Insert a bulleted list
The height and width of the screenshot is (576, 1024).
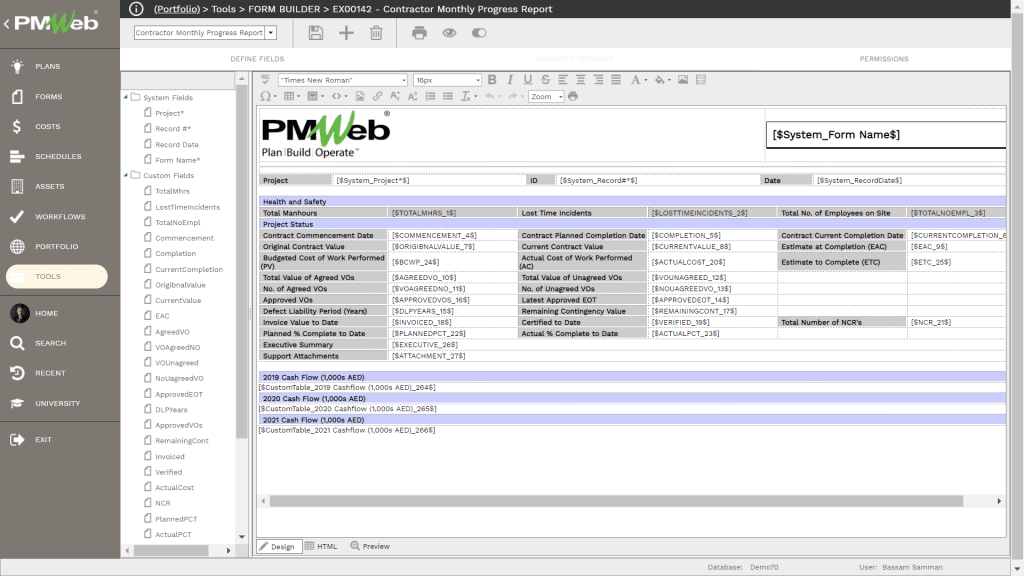click(x=448, y=96)
